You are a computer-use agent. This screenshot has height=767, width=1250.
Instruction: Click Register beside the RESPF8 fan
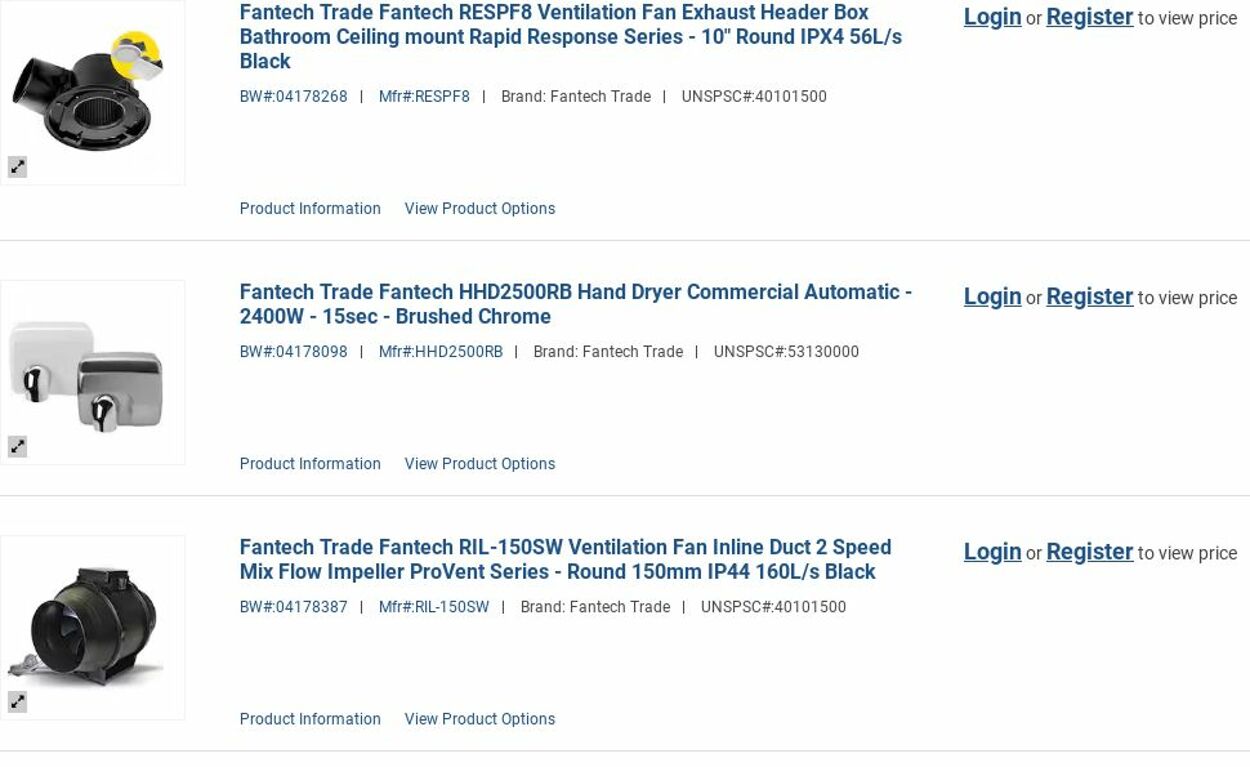coord(1089,17)
